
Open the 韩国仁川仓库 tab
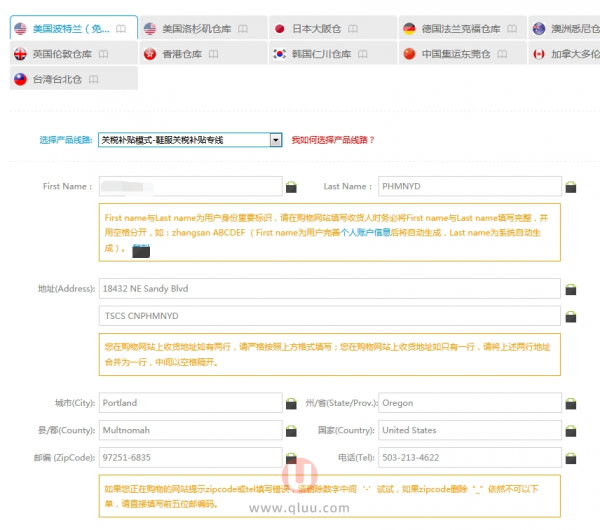point(325,54)
